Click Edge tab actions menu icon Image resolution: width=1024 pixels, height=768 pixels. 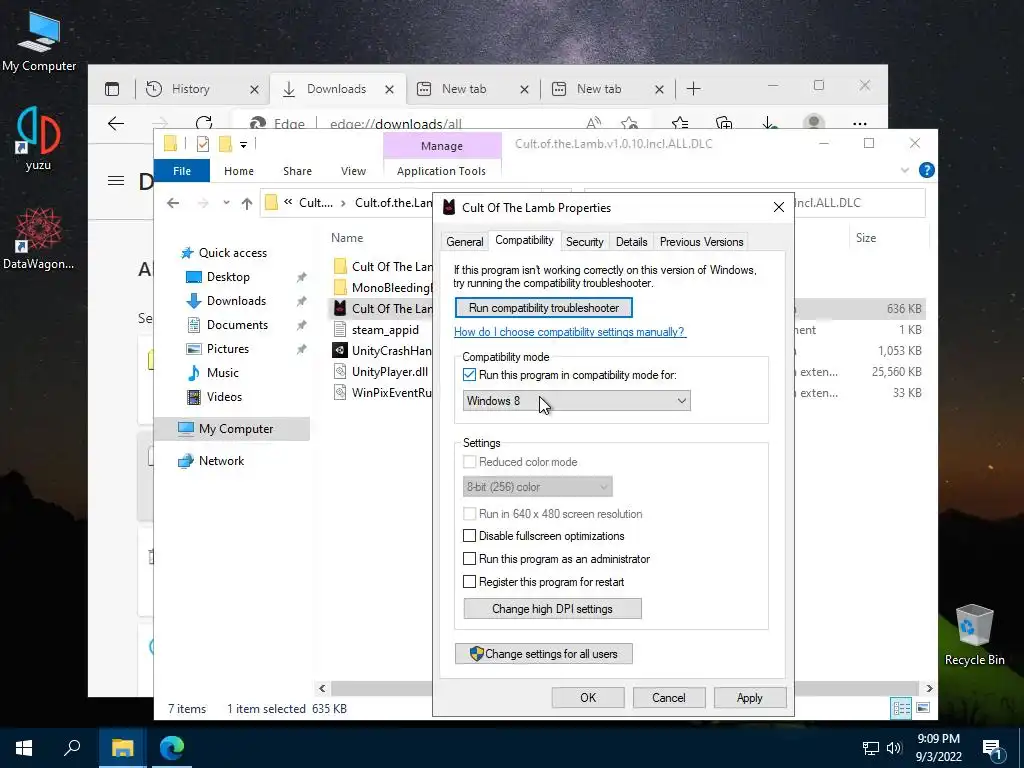[x=112, y=89]
